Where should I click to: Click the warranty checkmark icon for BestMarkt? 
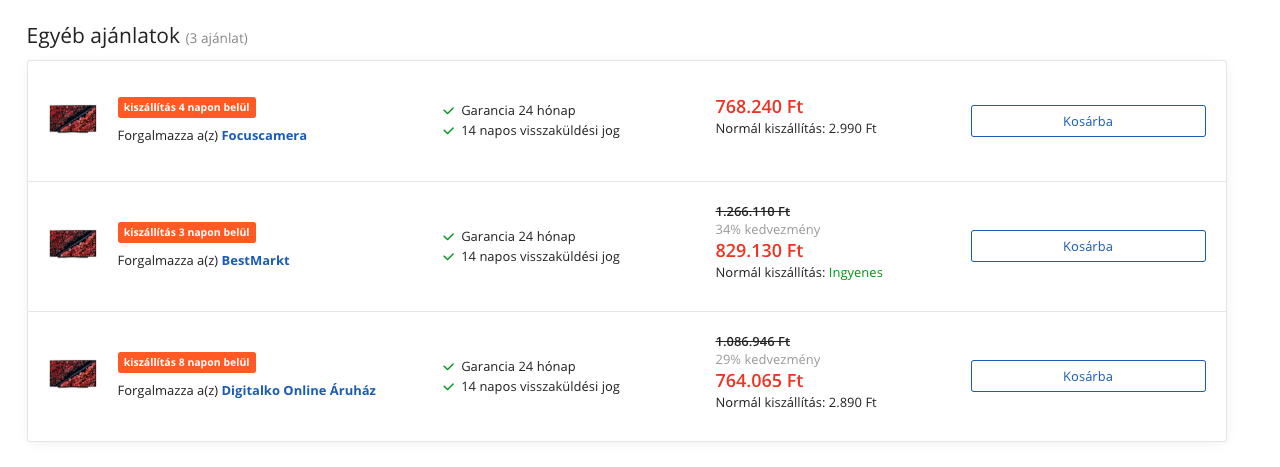(x=449, y=237)
